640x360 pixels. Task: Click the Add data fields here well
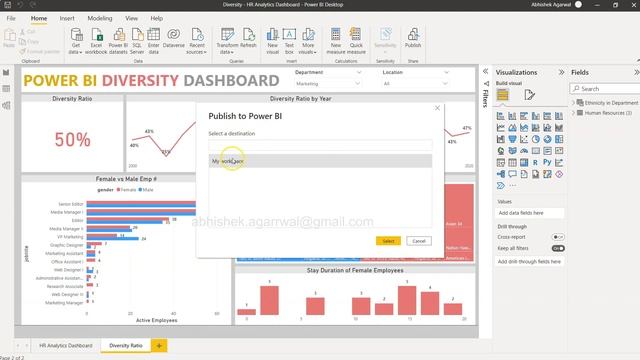click(x=530, y=213)
